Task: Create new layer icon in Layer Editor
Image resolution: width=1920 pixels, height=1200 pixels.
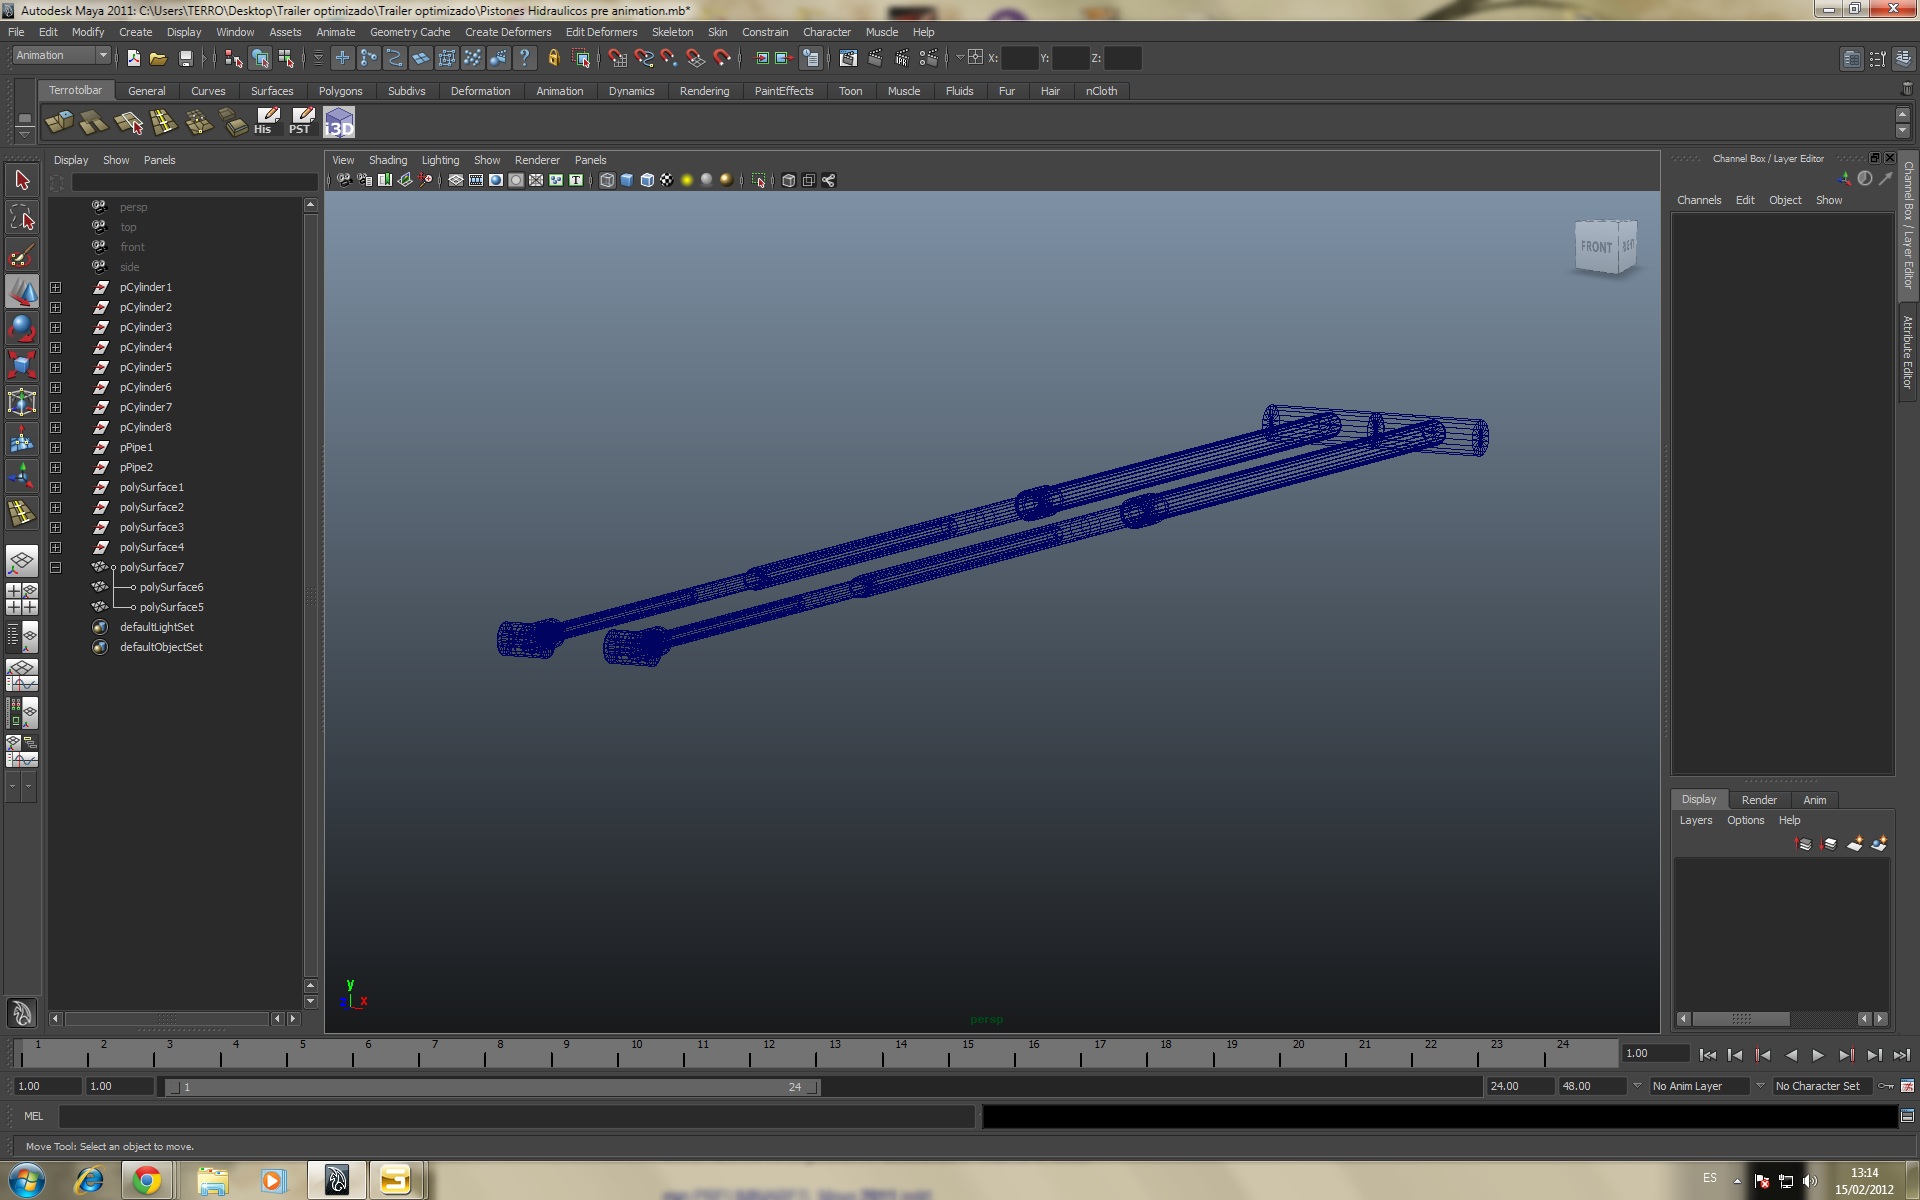Action: click(1855, 845)
